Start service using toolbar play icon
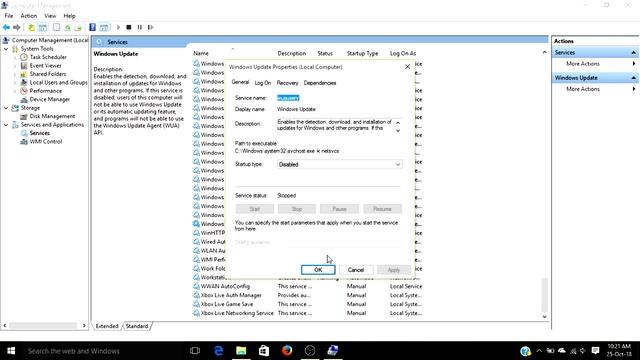 tap(118, 27)
